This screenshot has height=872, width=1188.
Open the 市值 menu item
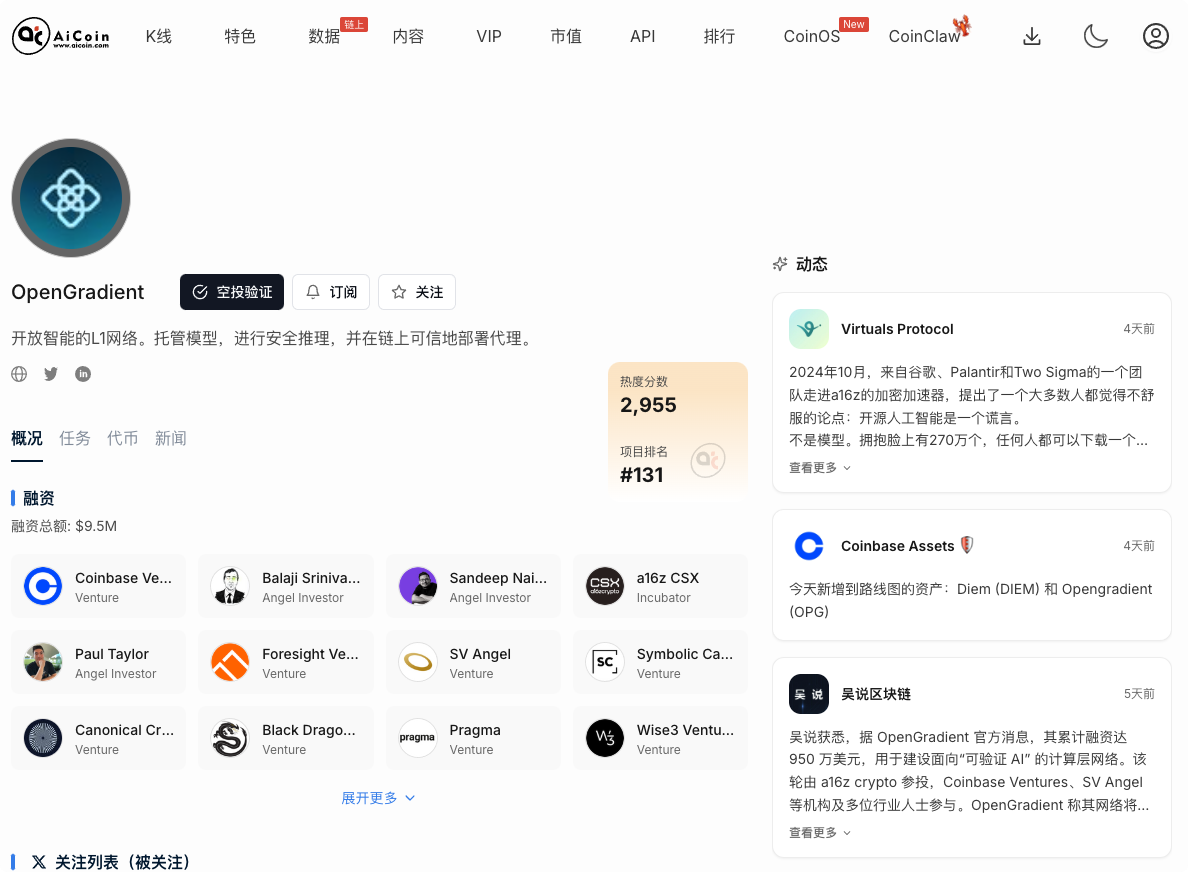point(566,36)
